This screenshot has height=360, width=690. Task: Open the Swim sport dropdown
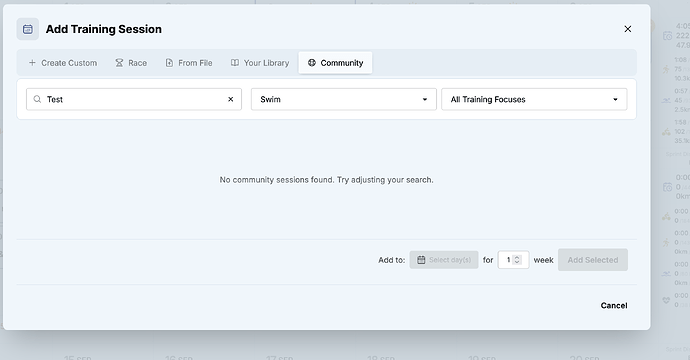point(344,99)
